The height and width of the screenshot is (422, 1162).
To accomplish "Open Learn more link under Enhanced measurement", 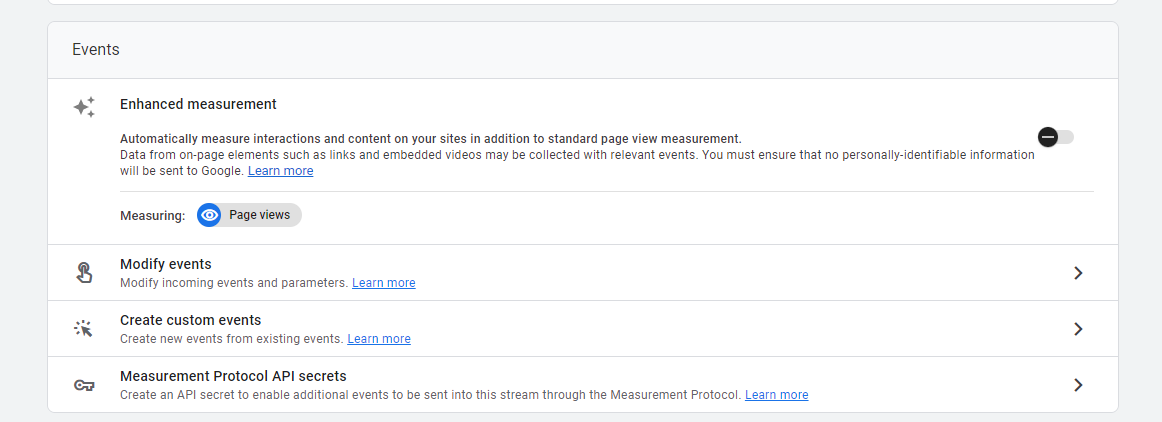I will click(280, 171).
